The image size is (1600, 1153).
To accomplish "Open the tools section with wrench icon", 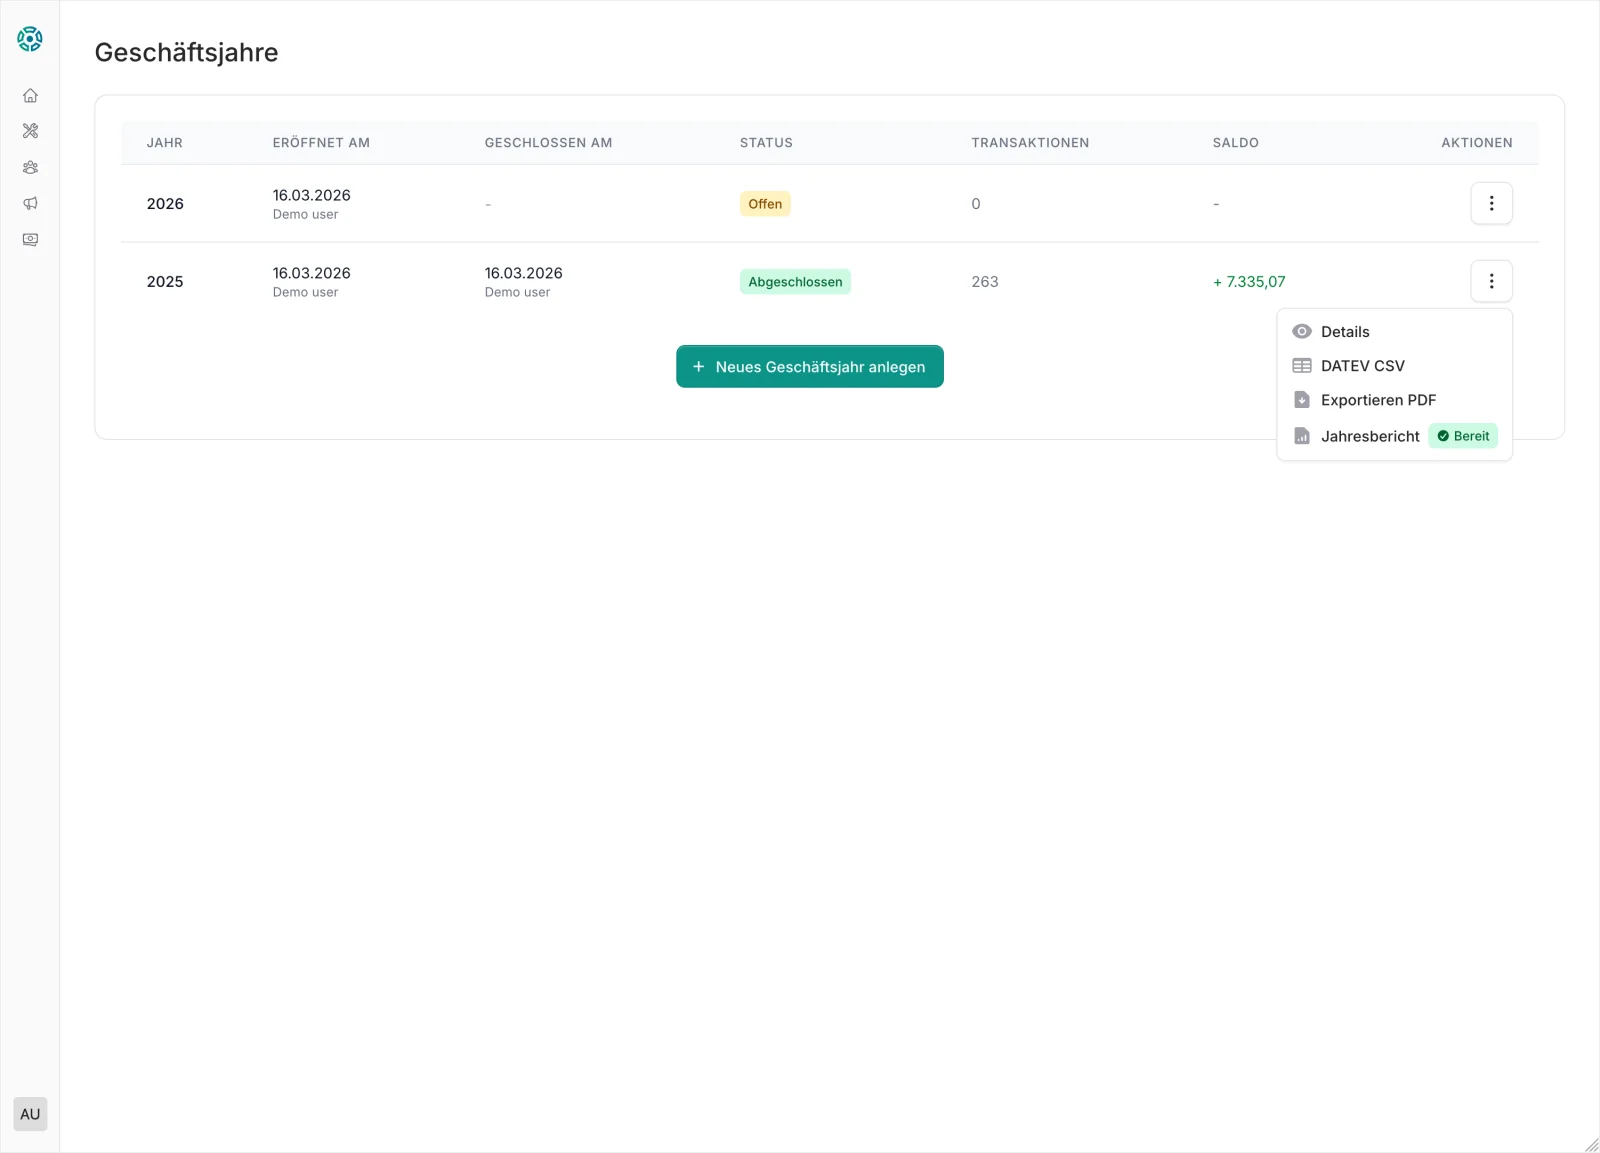I will pos(30,131).
